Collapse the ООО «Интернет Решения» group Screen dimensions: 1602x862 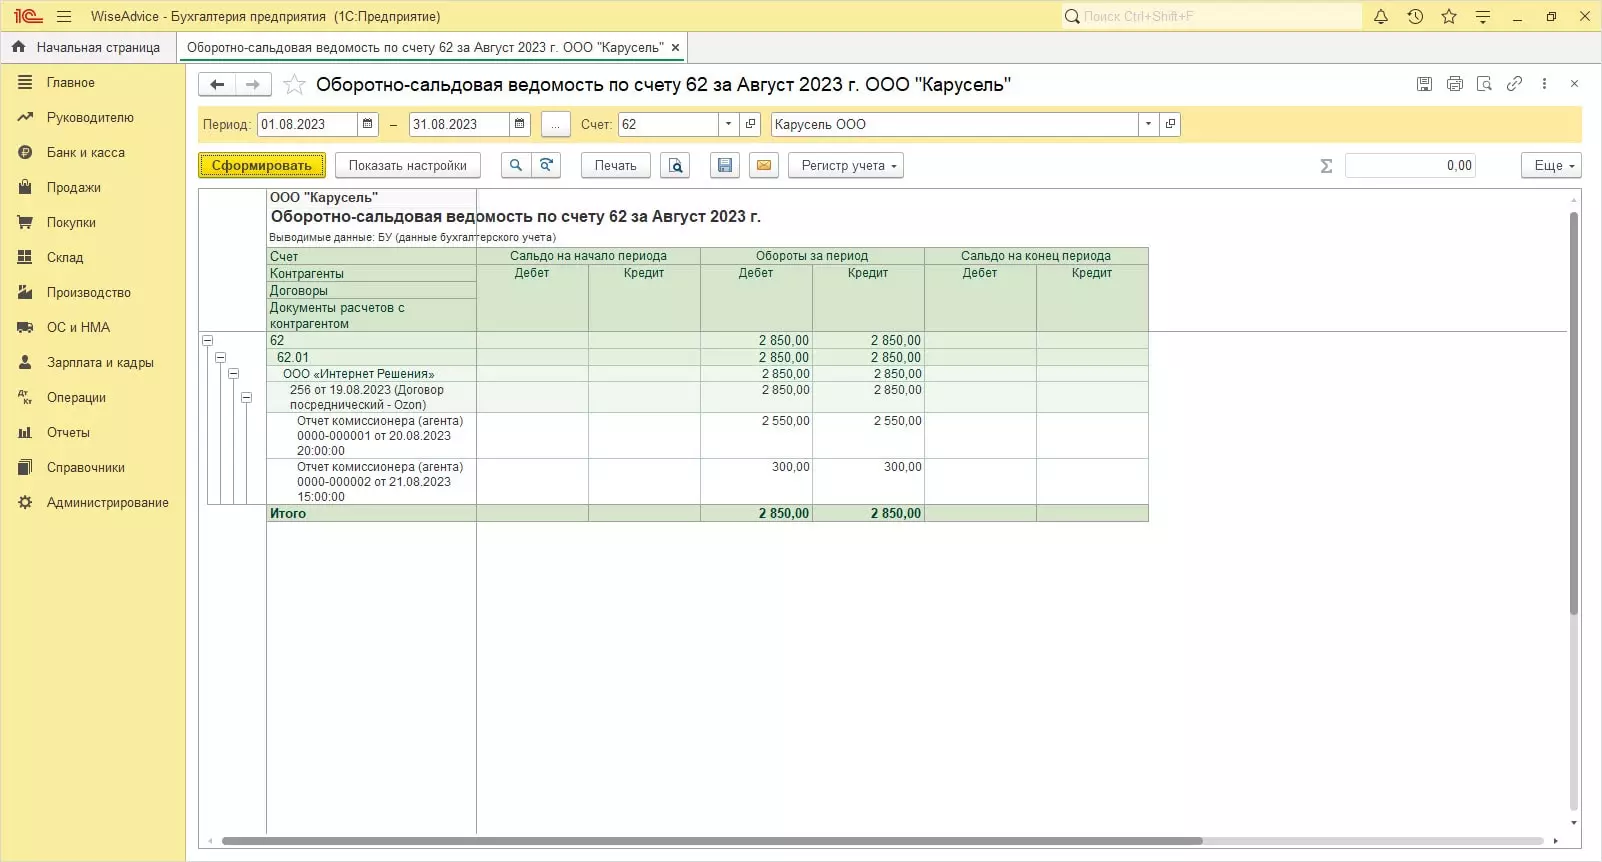coord(234,374)
